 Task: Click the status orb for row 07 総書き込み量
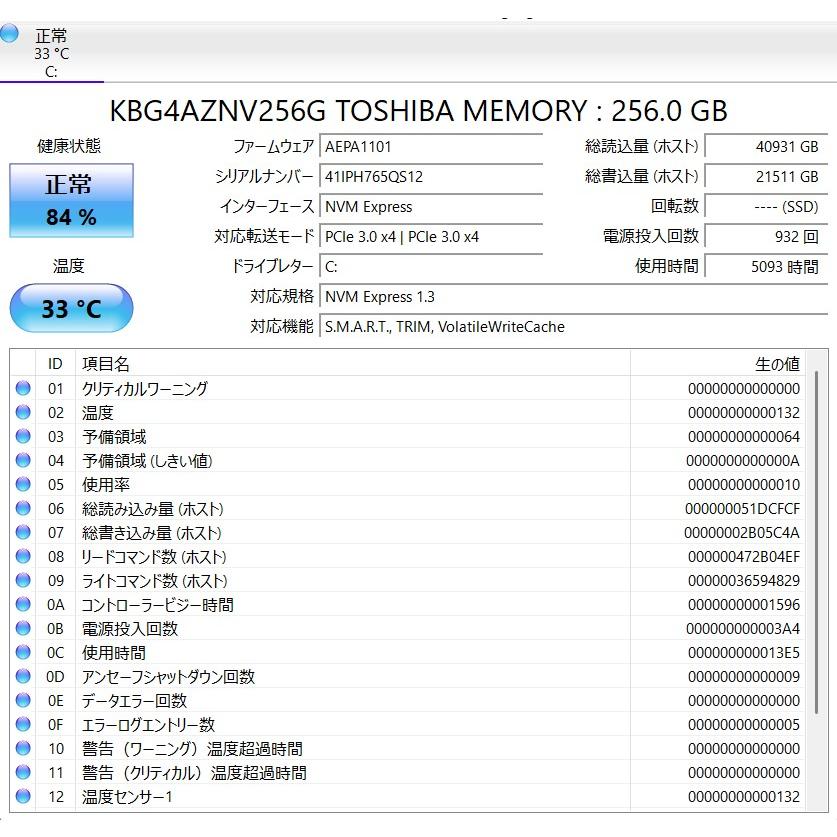(x=23, y=532)
